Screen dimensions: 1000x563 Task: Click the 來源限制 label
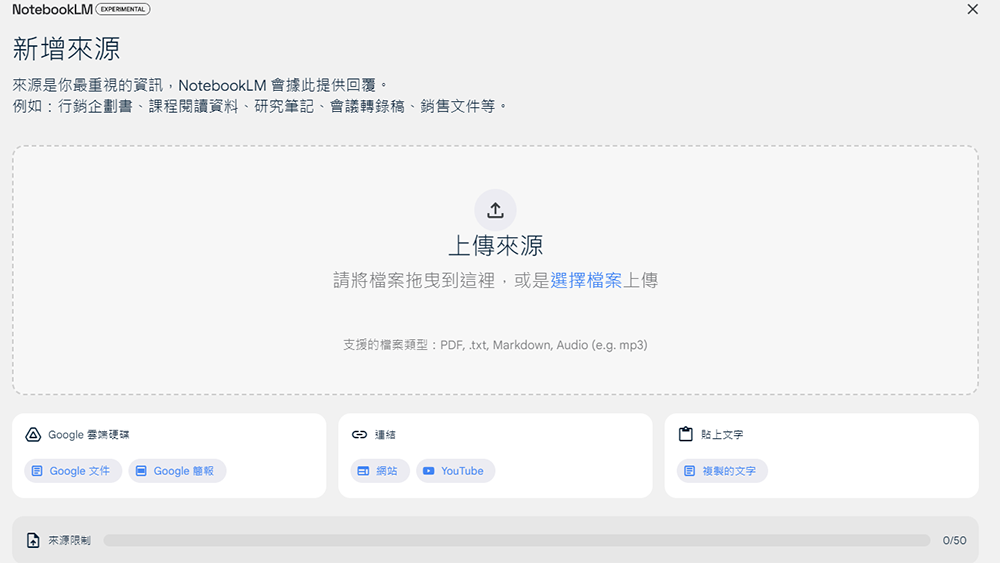coord(70,540)
